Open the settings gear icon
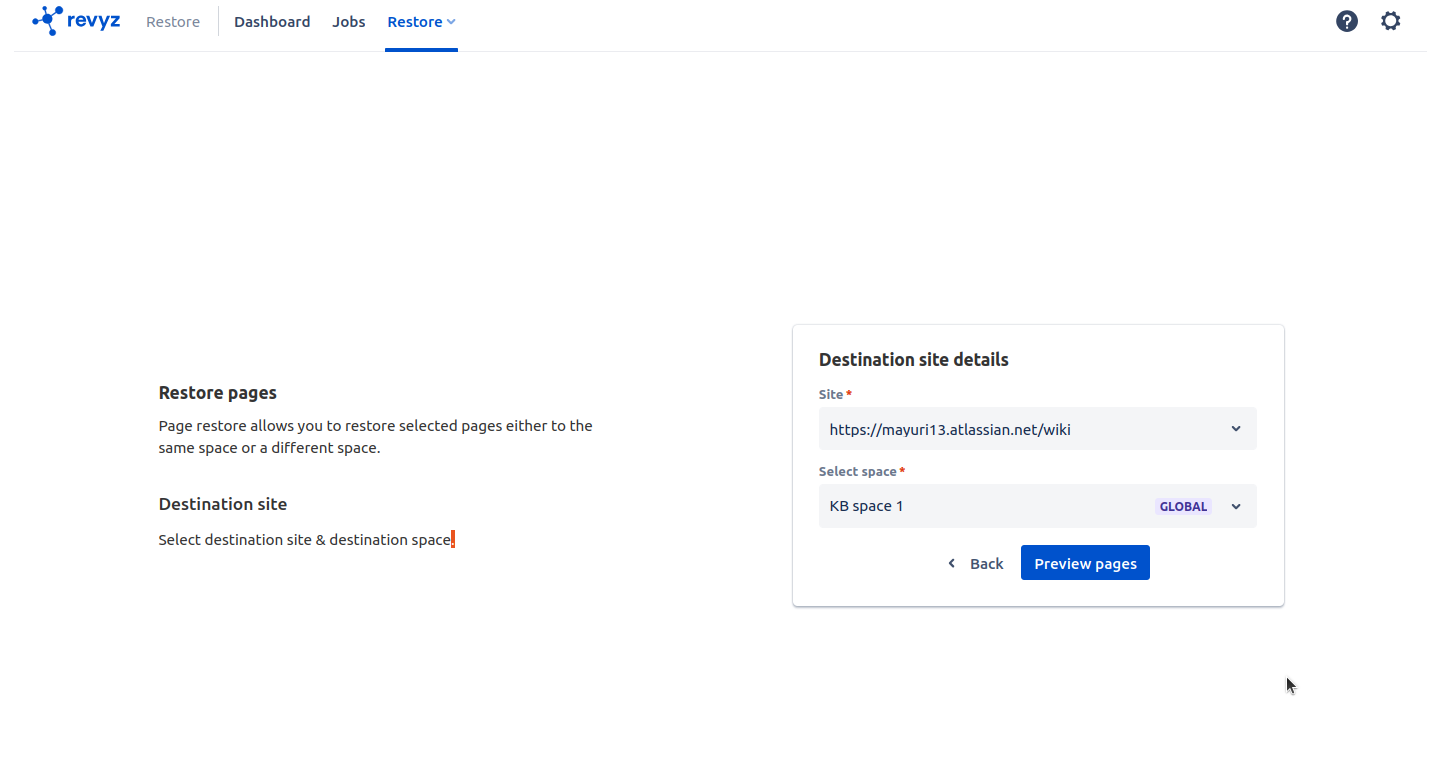 pyautogui.click(x=1390, y=21)
